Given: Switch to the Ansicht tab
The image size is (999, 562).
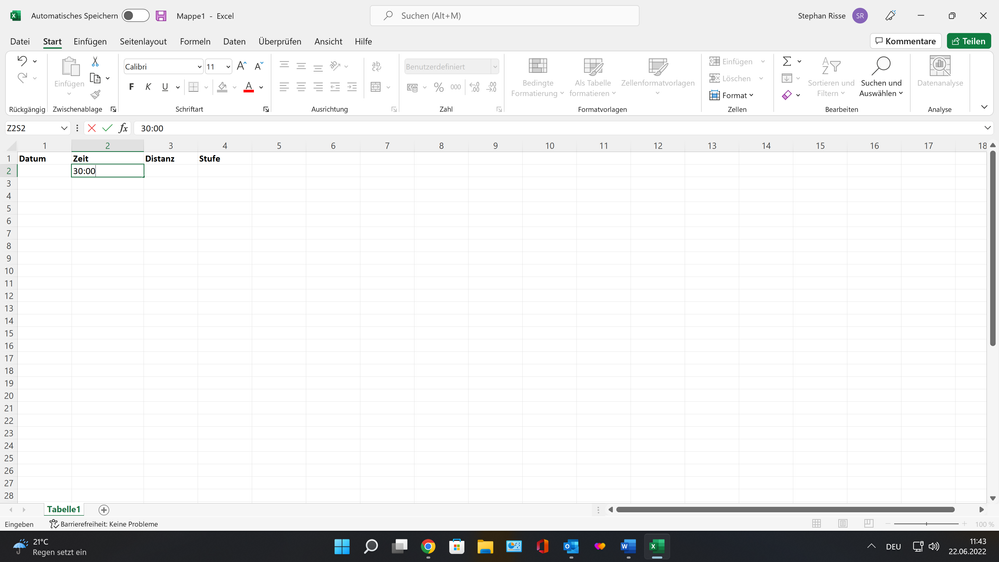Looking at the screenshot, I should pyautogui.click(x=328, y=41).
